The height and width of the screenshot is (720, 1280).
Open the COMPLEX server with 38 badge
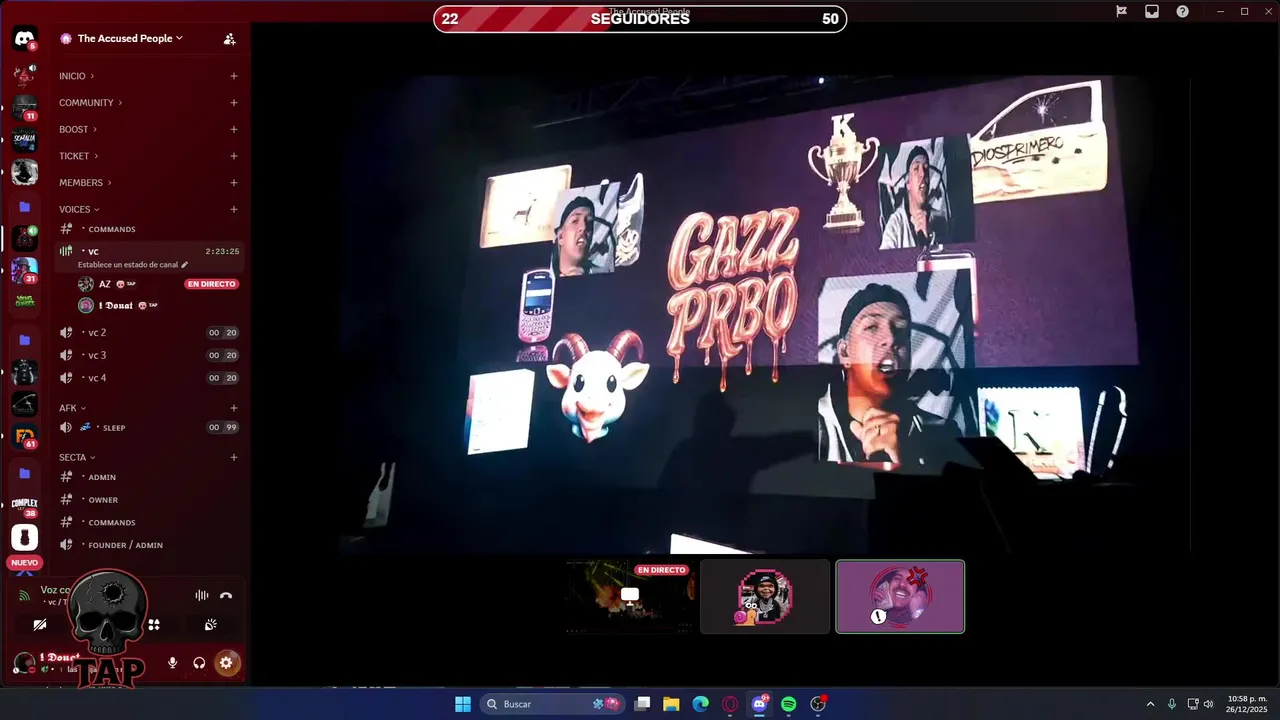(24, 505)
